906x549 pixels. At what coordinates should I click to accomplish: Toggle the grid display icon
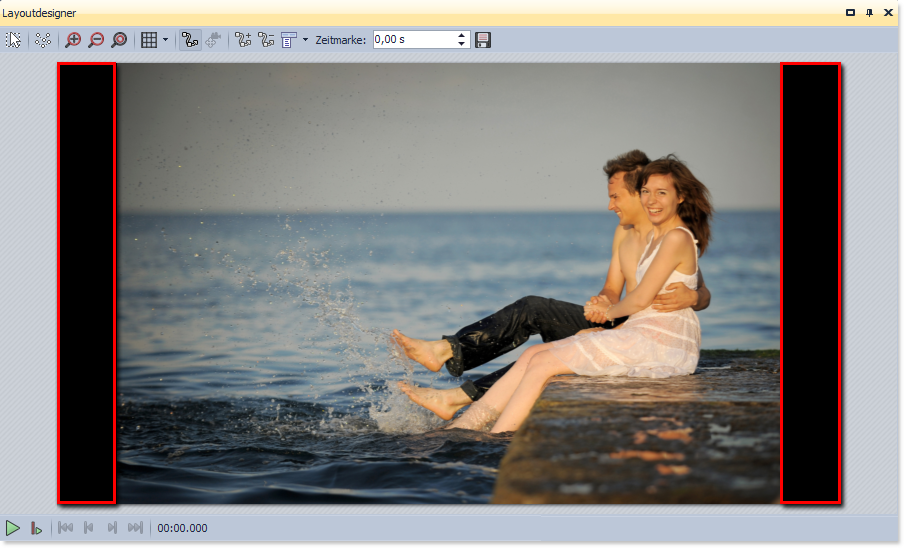coord(149,40)
